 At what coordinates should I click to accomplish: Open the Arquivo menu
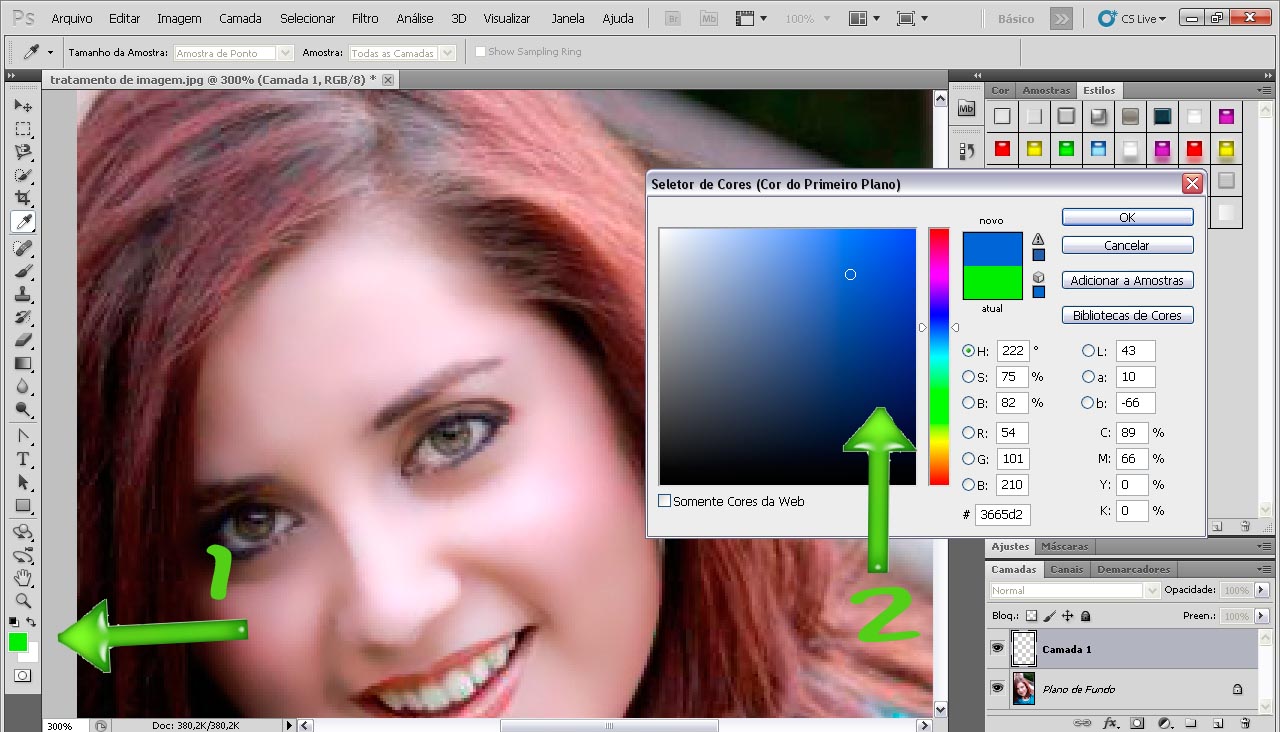coord(72,18)
